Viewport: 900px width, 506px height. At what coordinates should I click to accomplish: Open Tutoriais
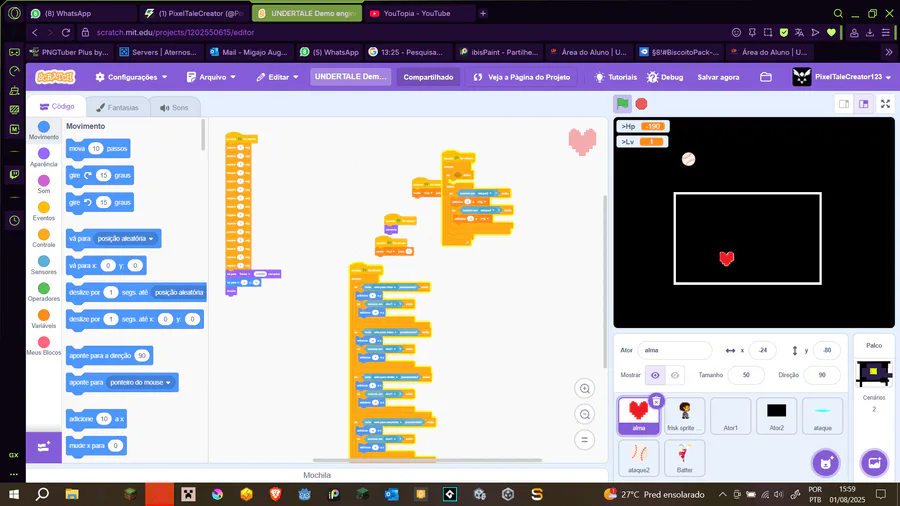pyautogui.click(x=616, y=77)
